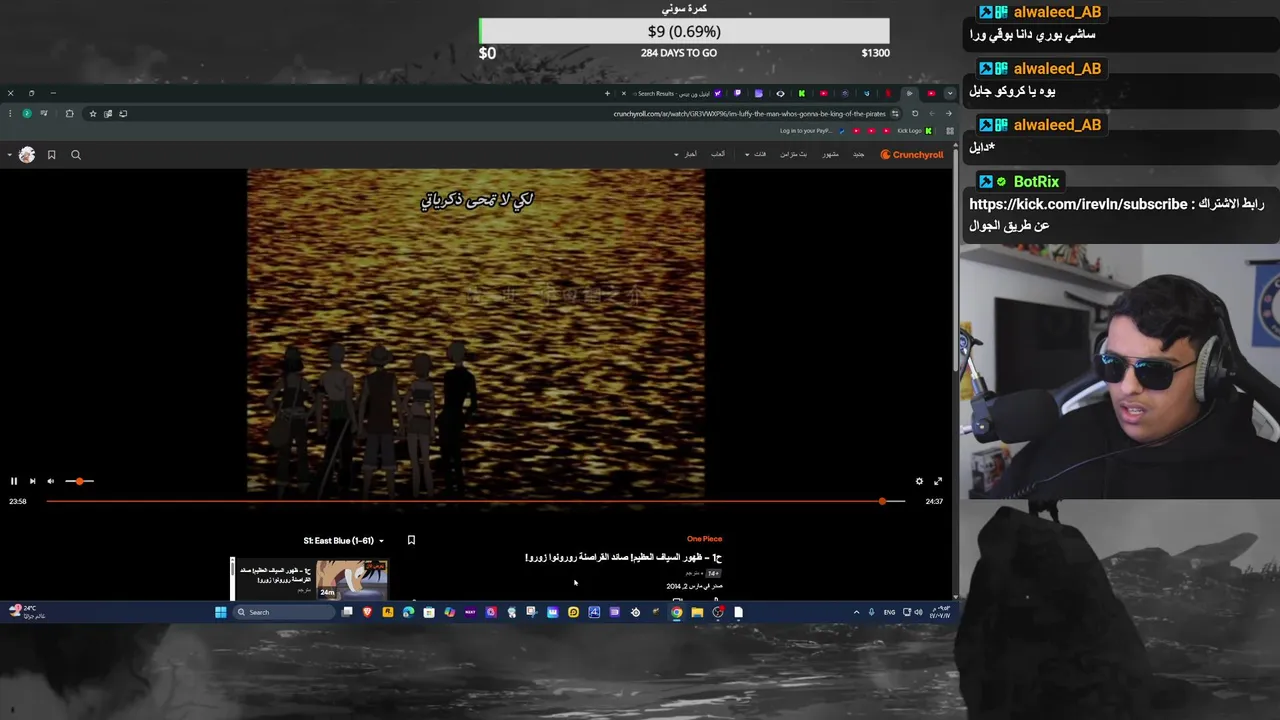The width and height of the screenshot is (1280, 720).
Task: Open the Kick Logo bookmark
Action: [914, 131]
